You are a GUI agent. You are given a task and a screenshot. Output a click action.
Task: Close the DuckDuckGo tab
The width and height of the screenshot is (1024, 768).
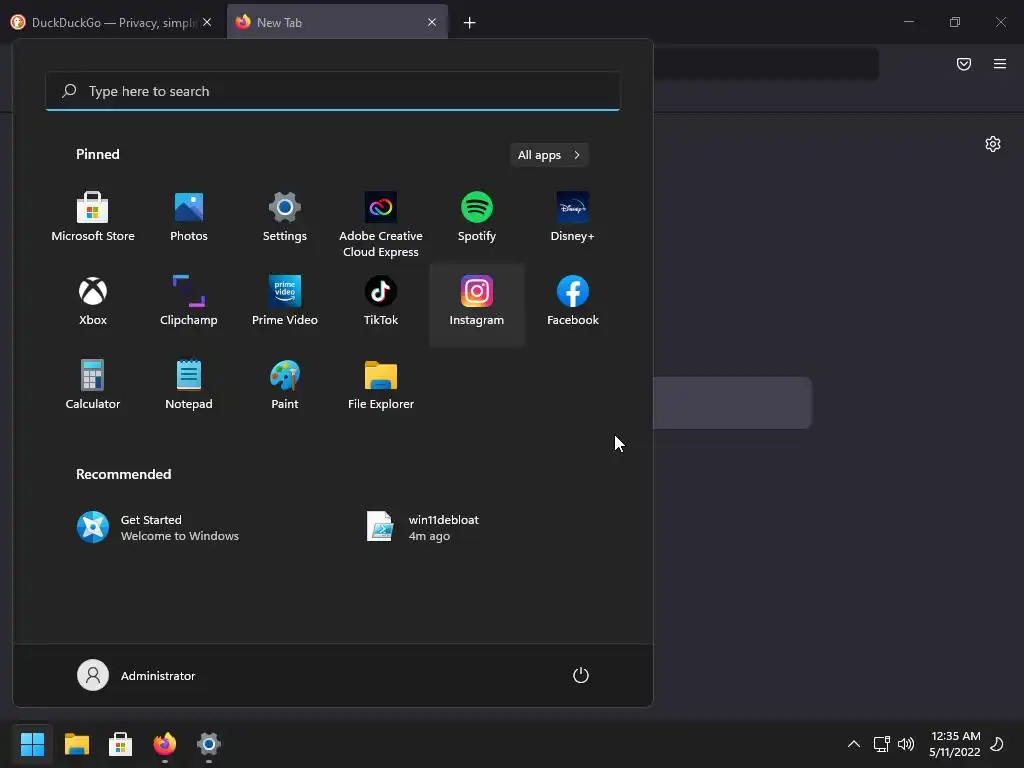(207, 22)
